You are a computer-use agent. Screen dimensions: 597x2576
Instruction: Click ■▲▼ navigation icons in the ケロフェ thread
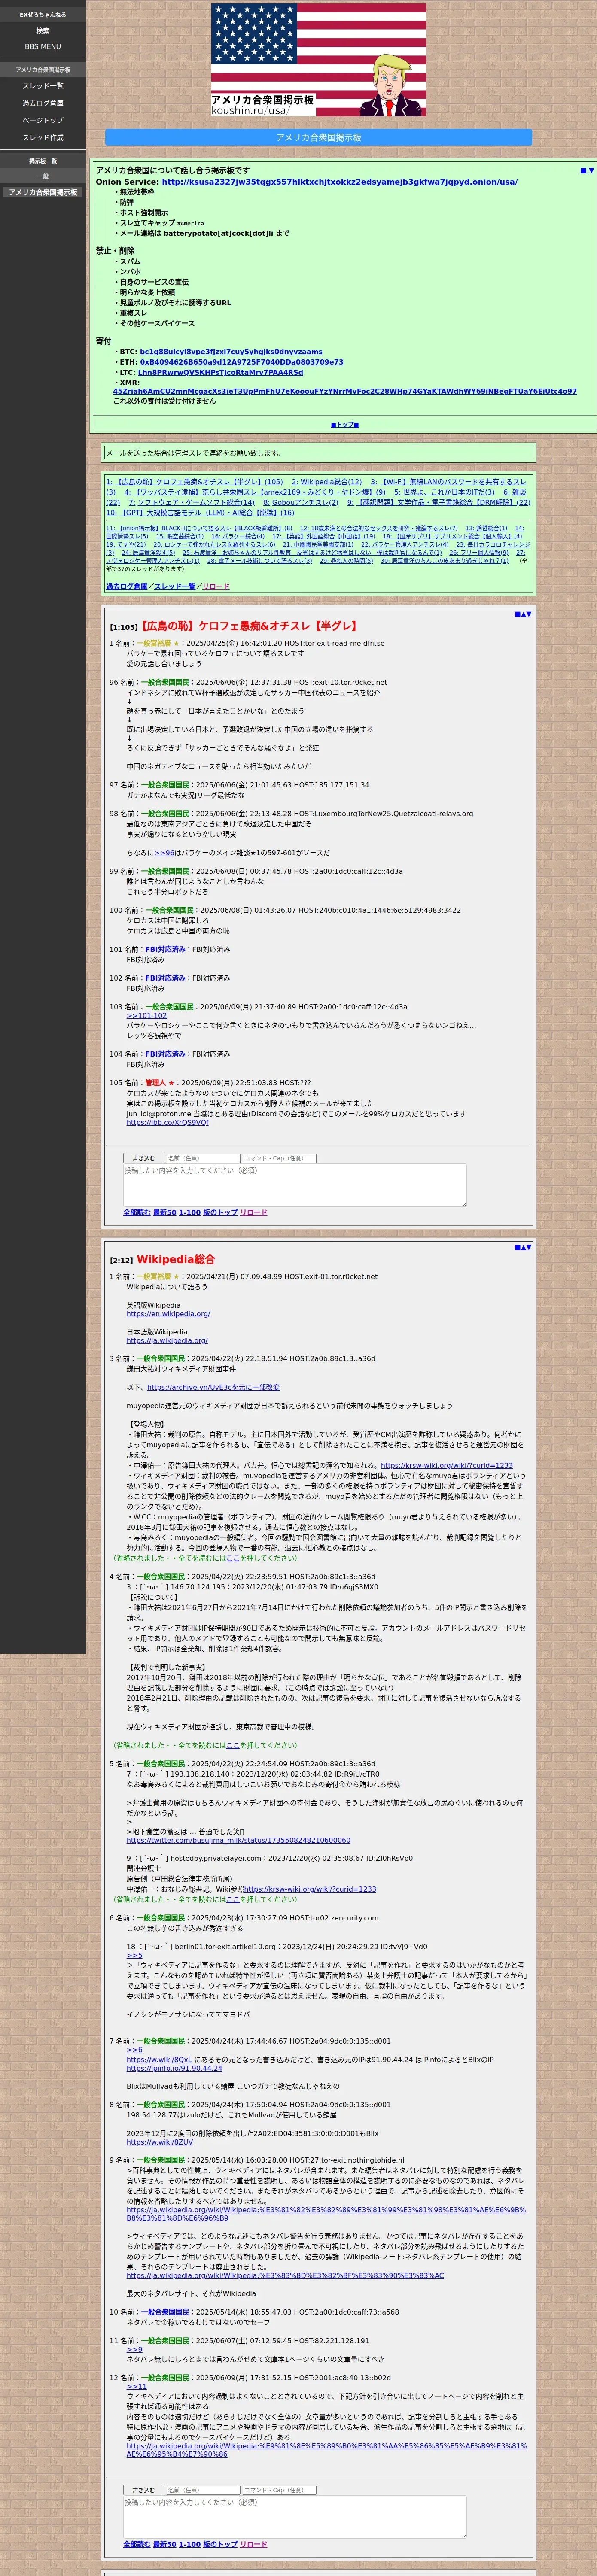pos(523,614)
